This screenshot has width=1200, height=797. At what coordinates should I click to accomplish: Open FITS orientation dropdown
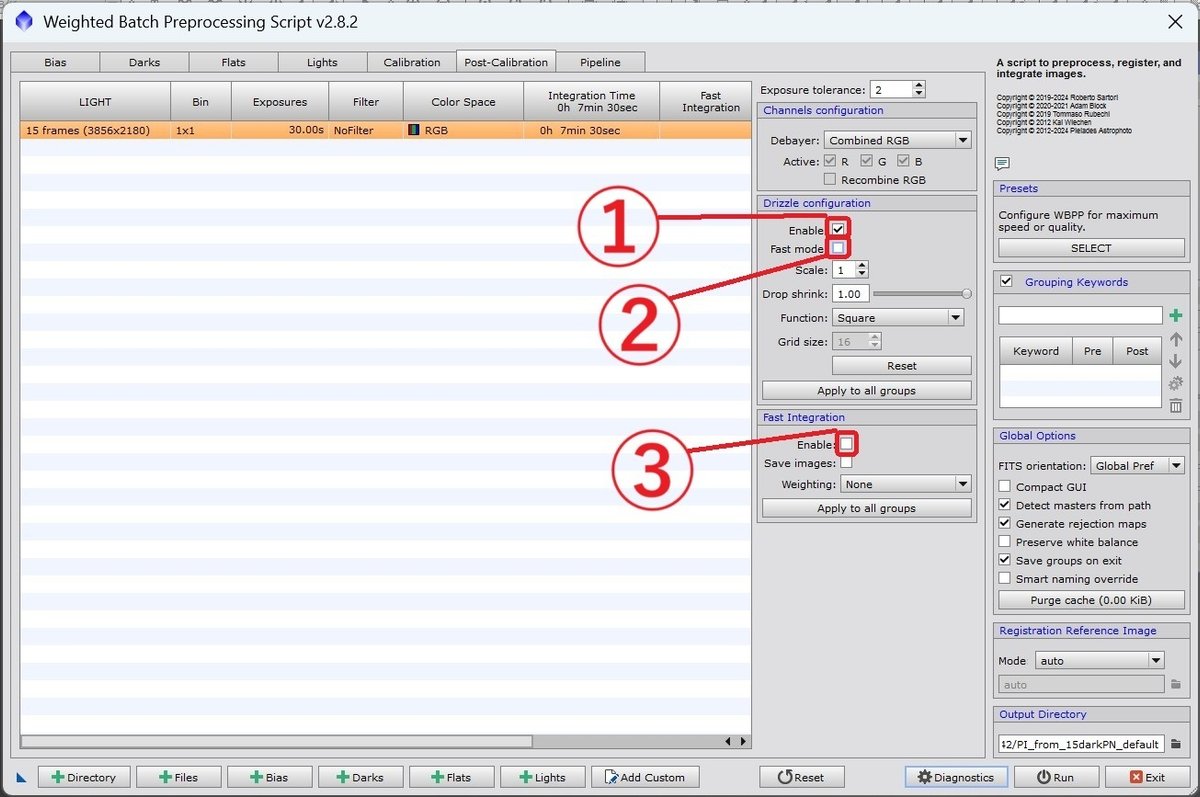click(1137, 465)
